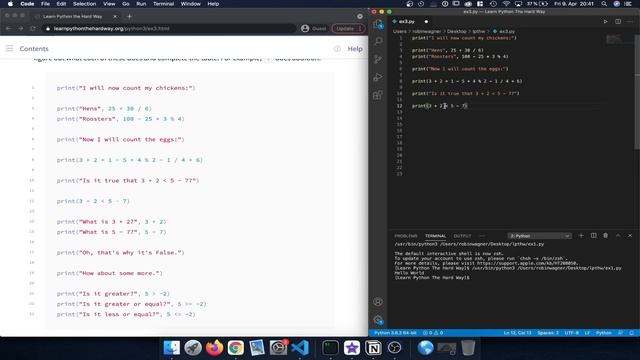The height and width of the screenshot is (360, 640).
Task: Open Spotlight search in the menu bar
Action: [604, 4]
